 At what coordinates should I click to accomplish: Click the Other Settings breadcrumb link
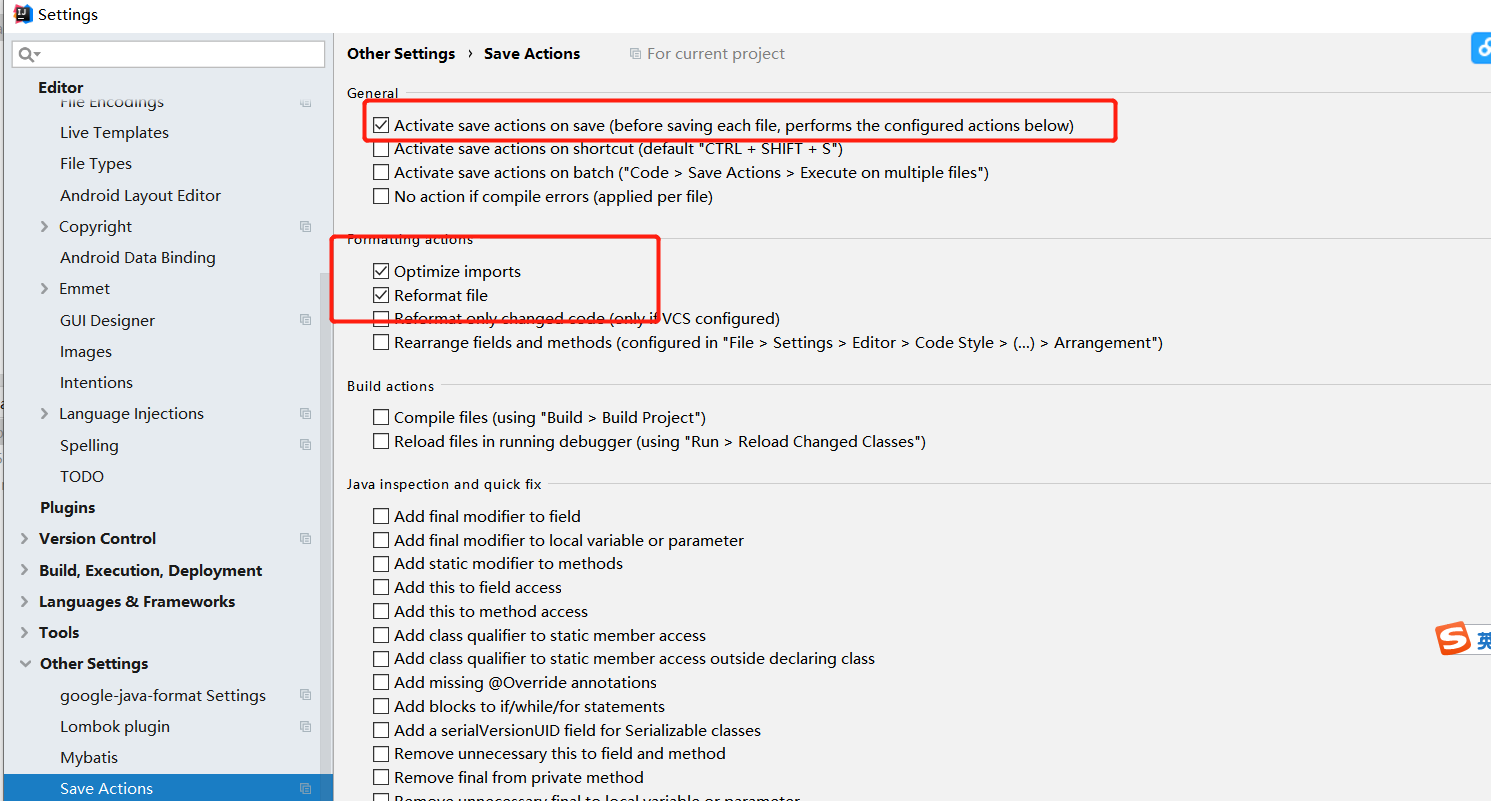401,54
